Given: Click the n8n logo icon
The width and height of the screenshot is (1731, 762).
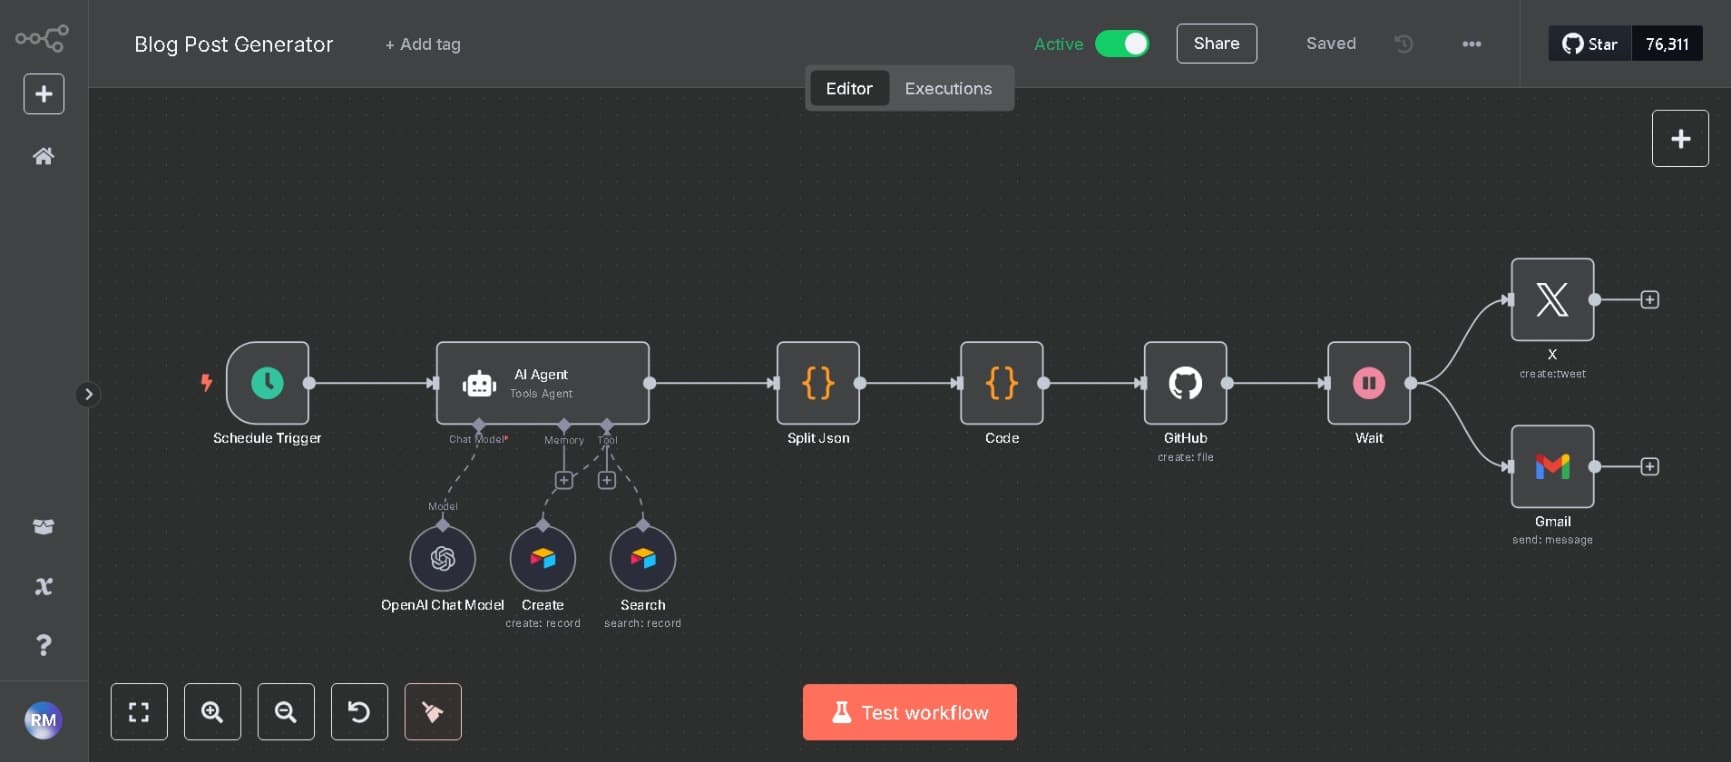Looking at the screenshot, I should (42, 38).
